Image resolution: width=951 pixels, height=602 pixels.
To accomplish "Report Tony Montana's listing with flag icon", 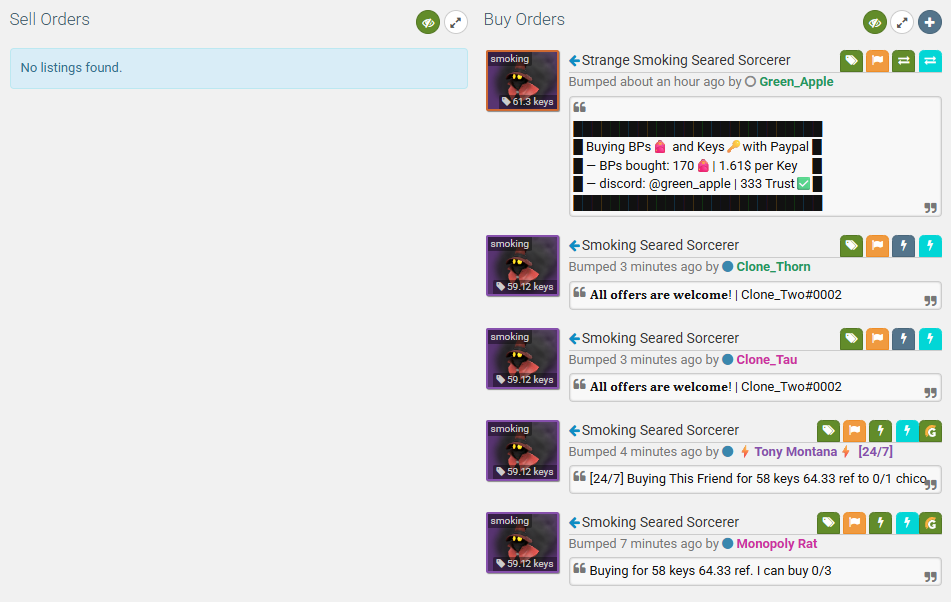I will [855, 430].
